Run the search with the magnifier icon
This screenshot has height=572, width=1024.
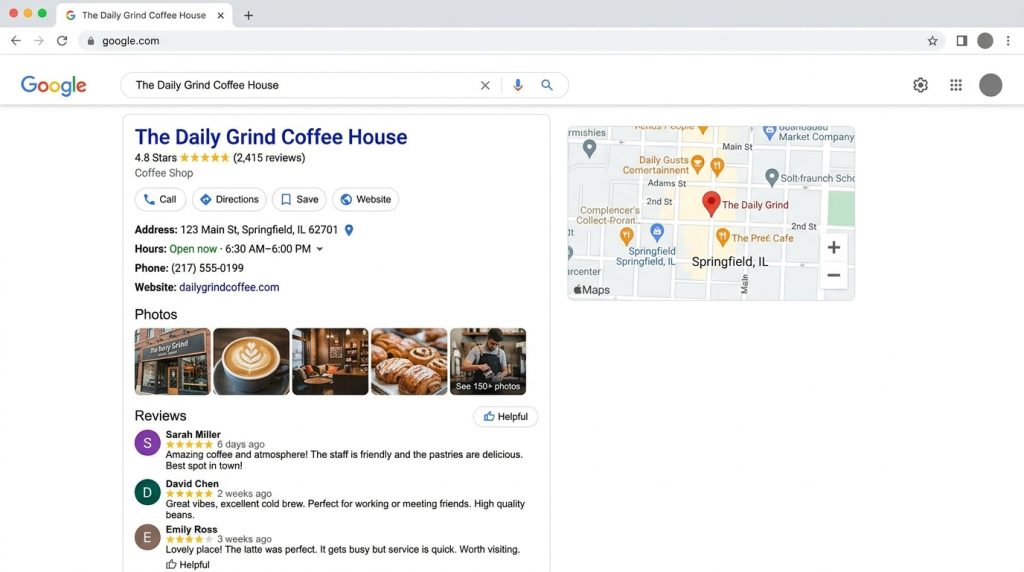(547, 85)
